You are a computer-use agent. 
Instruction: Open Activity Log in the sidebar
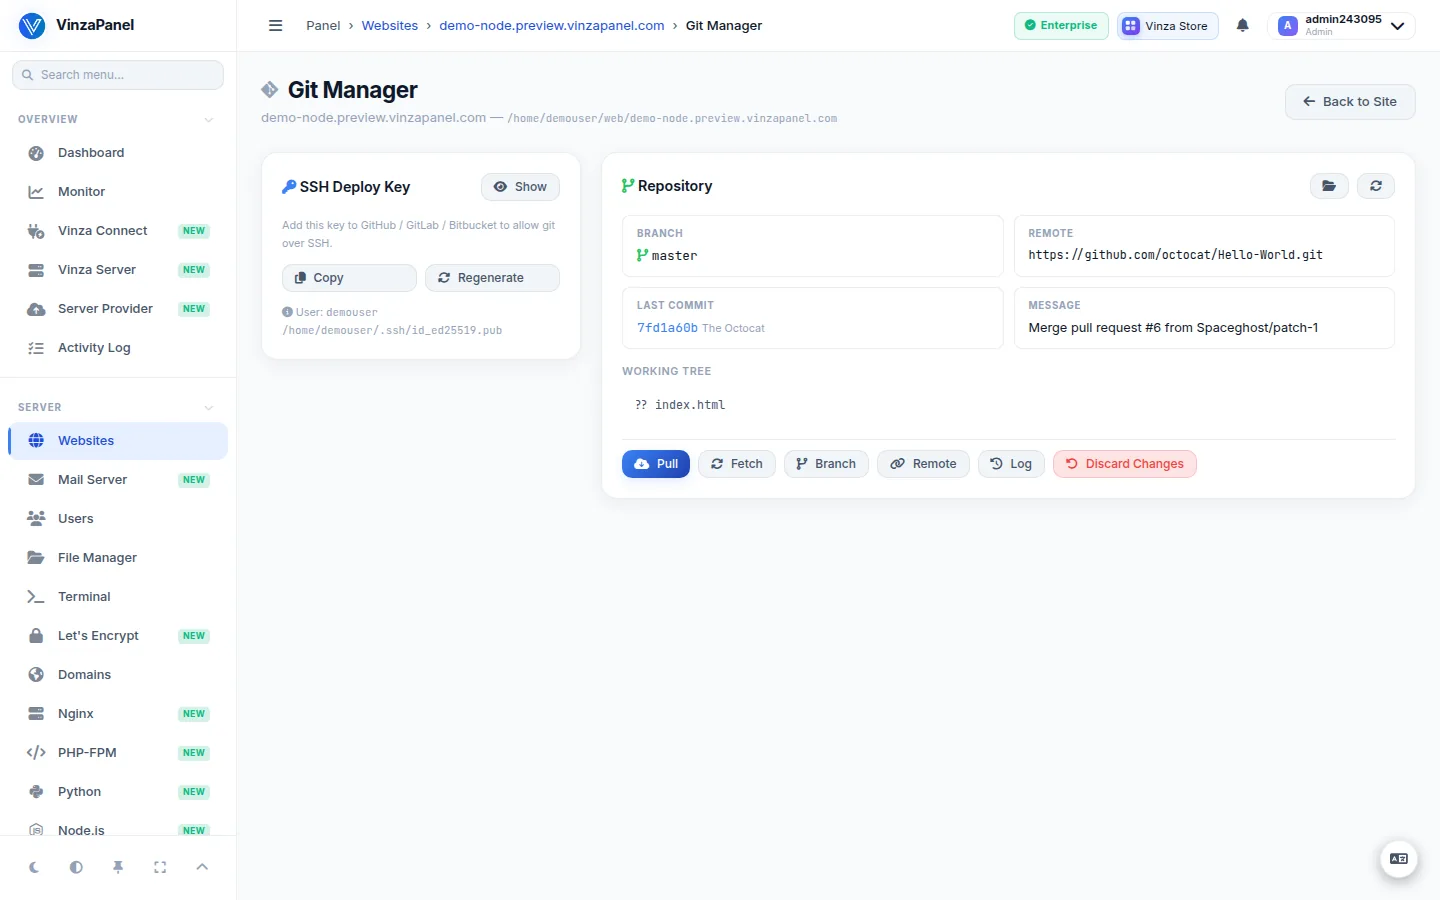click(x=118, y=348)
